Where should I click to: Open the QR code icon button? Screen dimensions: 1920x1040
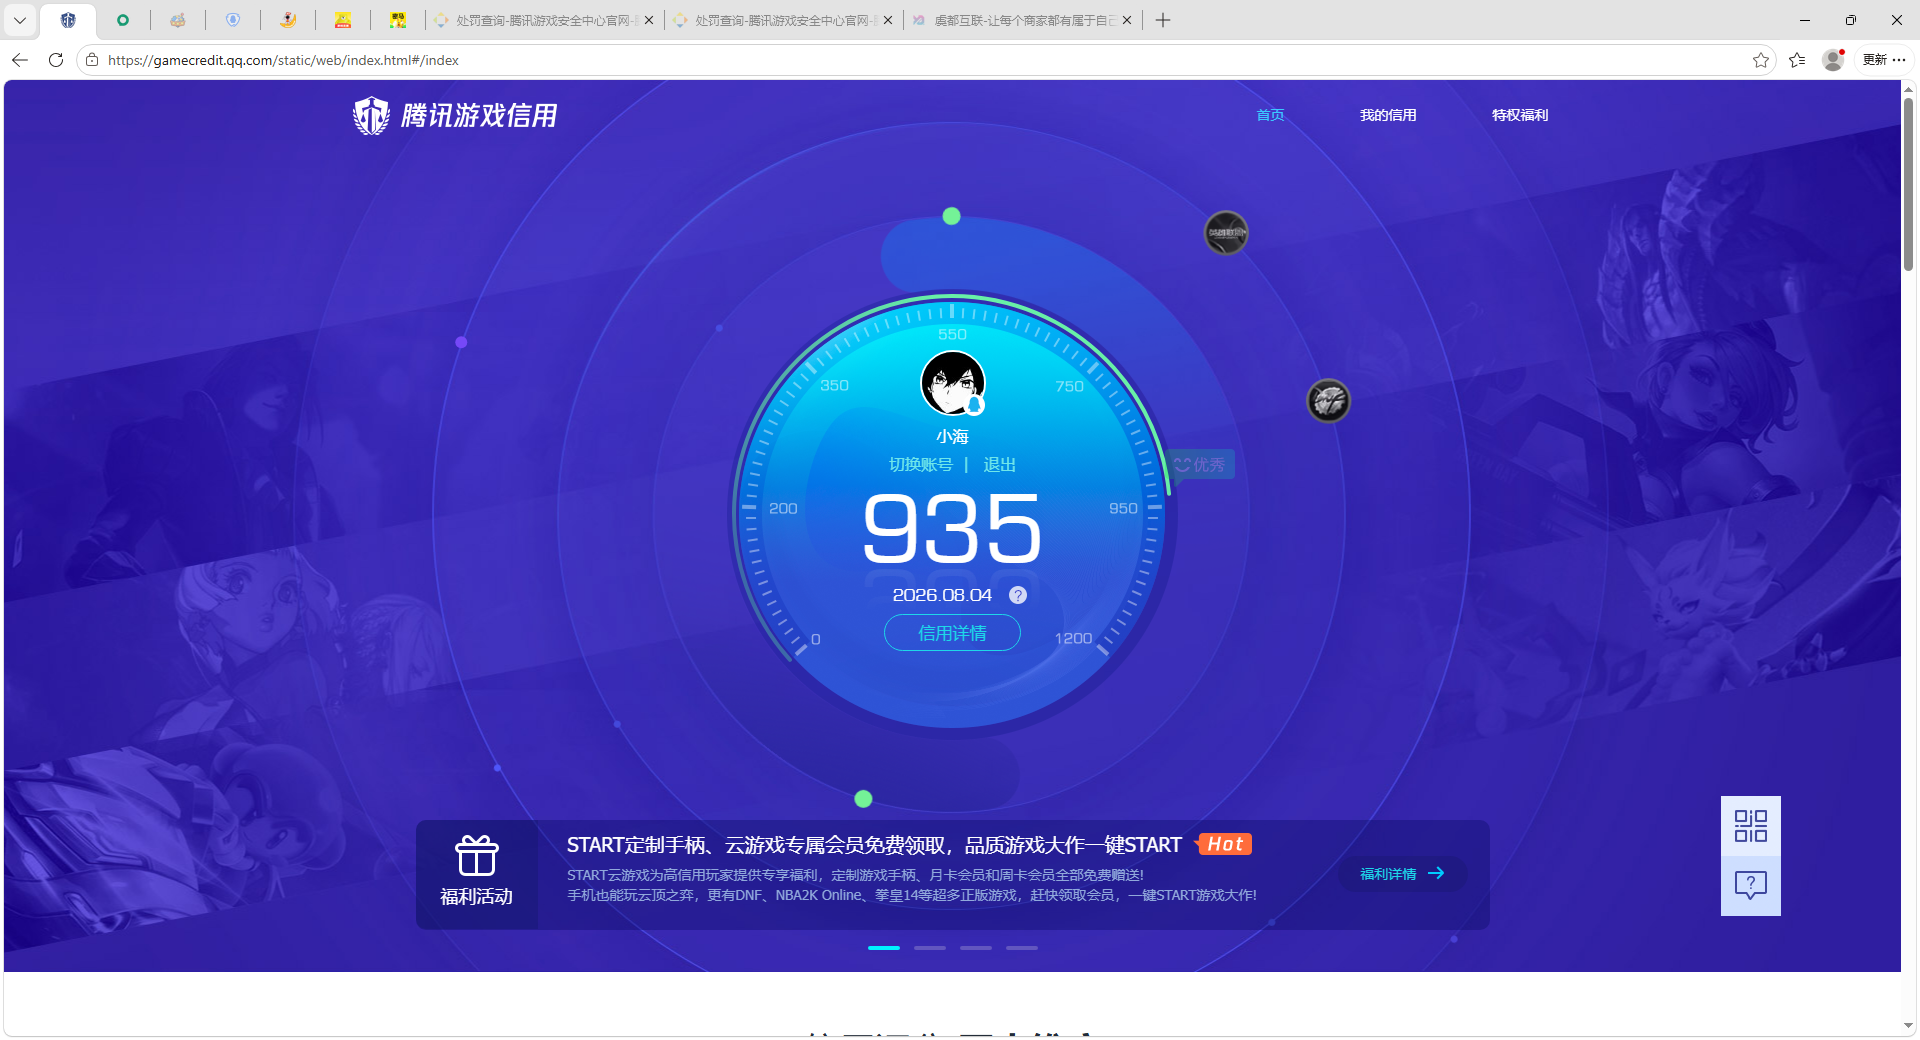point(1751,826)
